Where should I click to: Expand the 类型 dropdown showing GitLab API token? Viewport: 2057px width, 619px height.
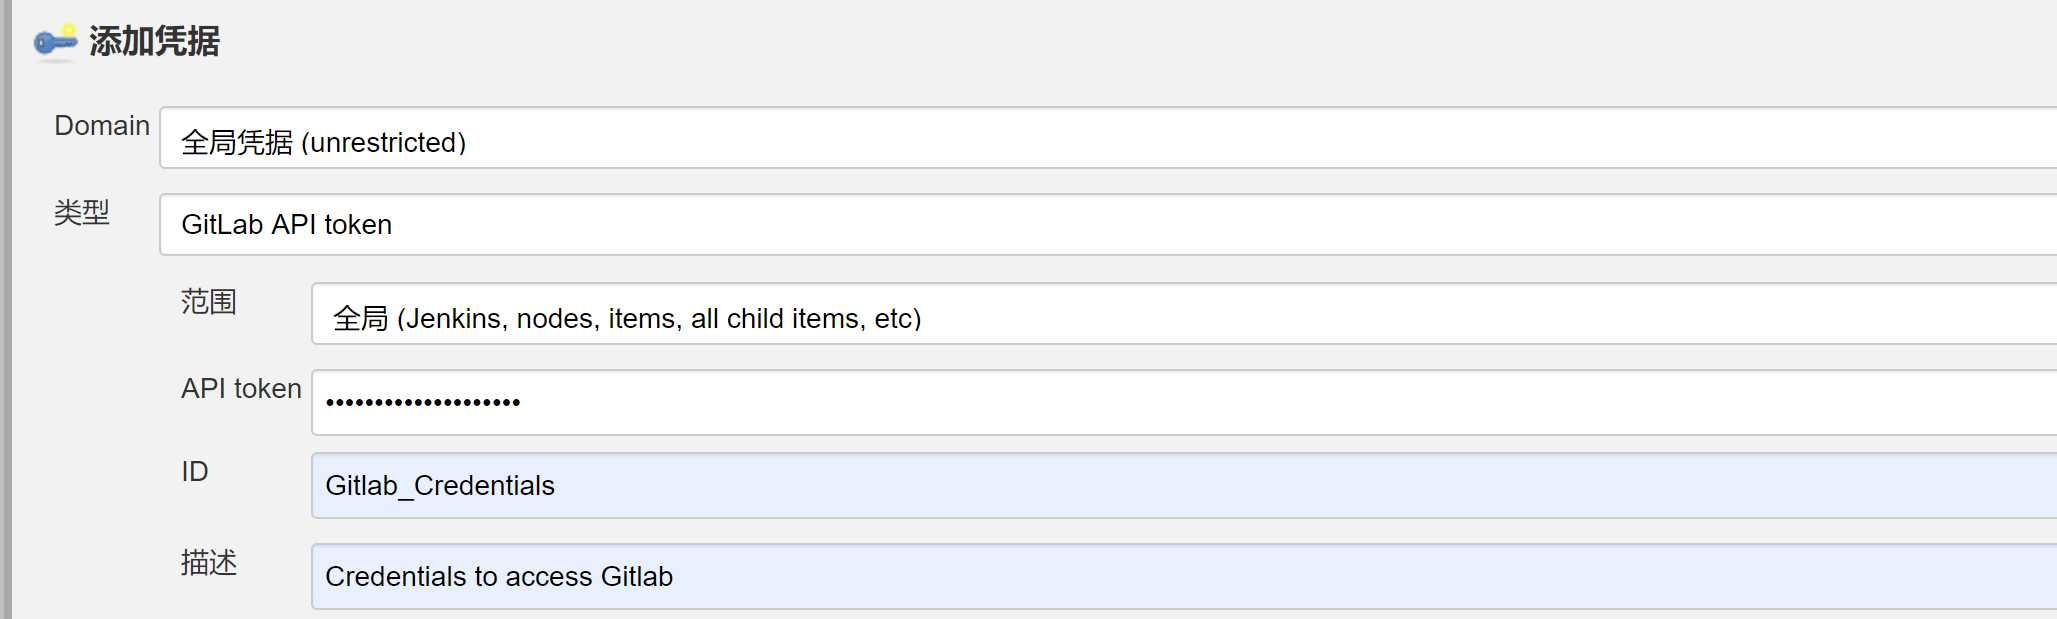click(1108, 225)
